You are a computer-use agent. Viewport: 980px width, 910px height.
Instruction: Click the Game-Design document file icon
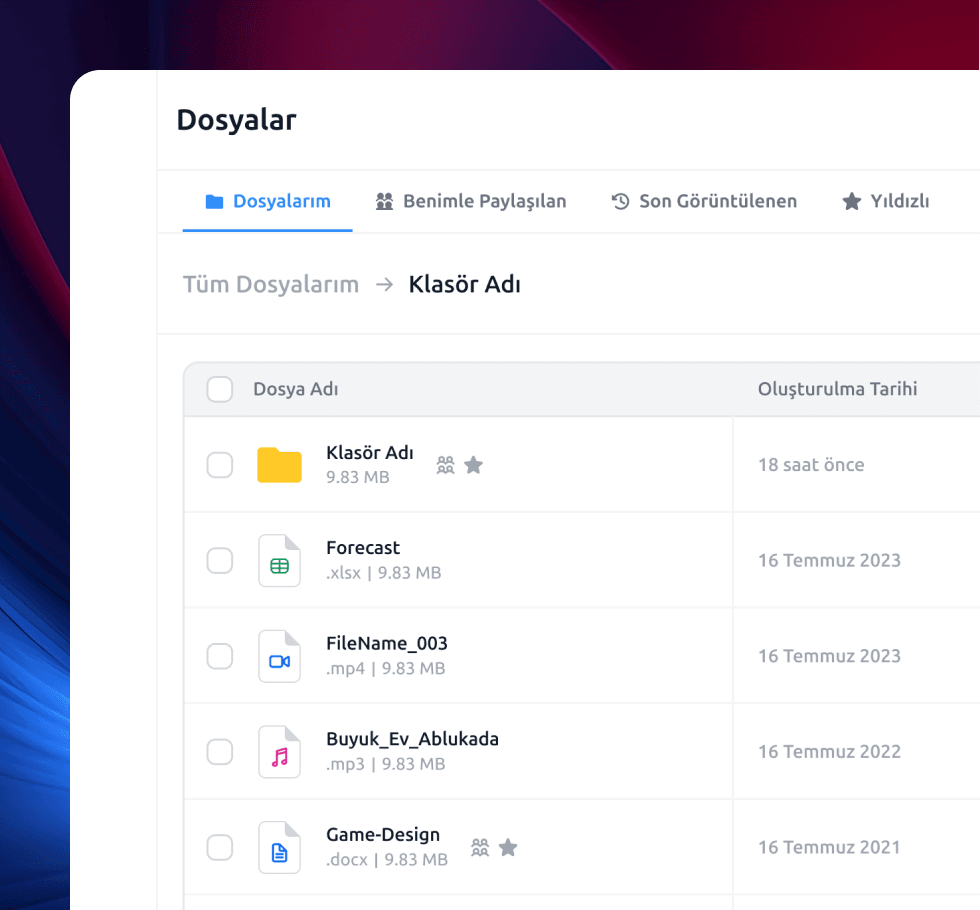point(279,848)
